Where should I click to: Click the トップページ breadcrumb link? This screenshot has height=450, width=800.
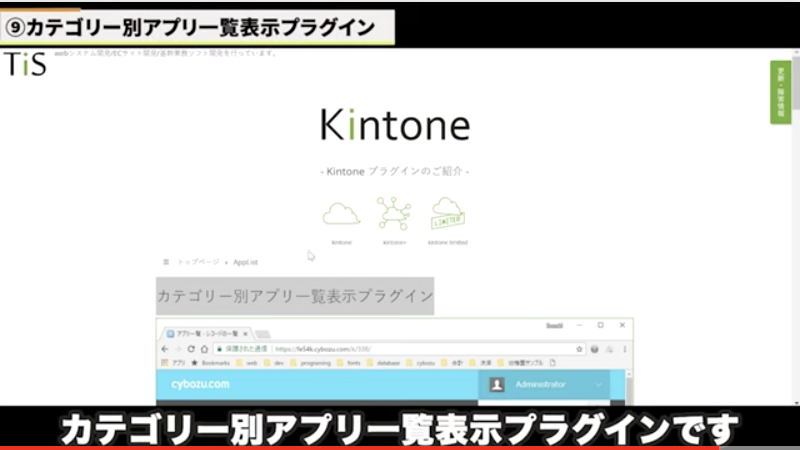tap(198, 261)
